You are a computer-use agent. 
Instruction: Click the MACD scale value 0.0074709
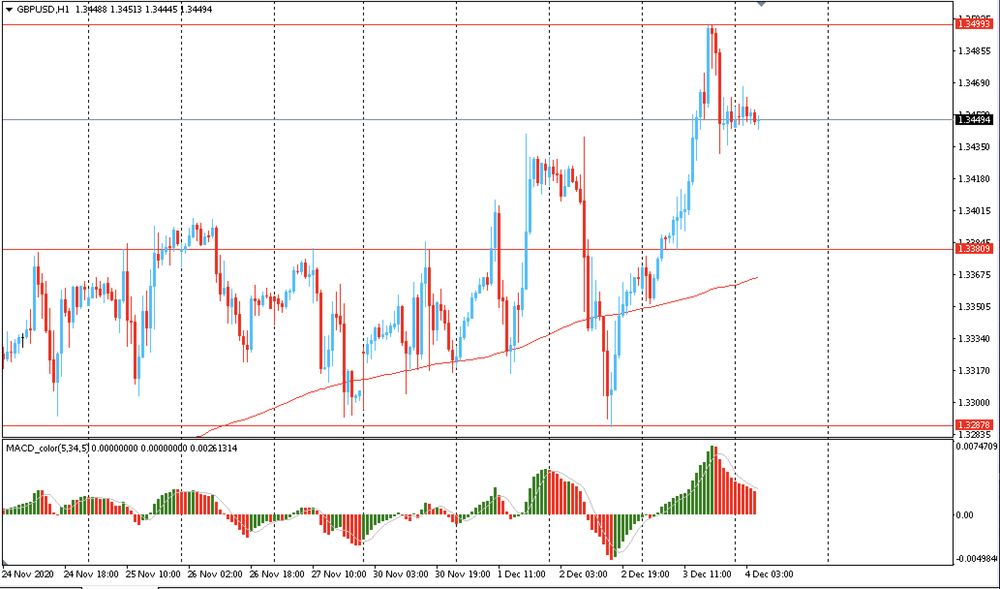pyautogui.click(x=975, y=447)
